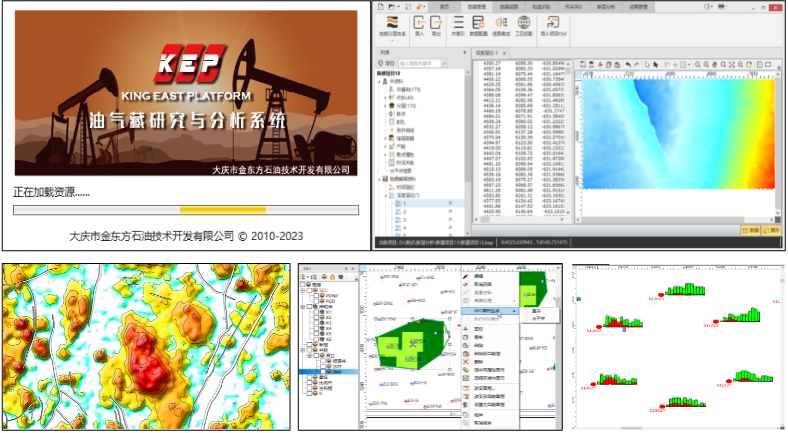Open the 信息集成 integration tool
The height and width of the screenshot is (433, 788).
click(x=501, y=26)
